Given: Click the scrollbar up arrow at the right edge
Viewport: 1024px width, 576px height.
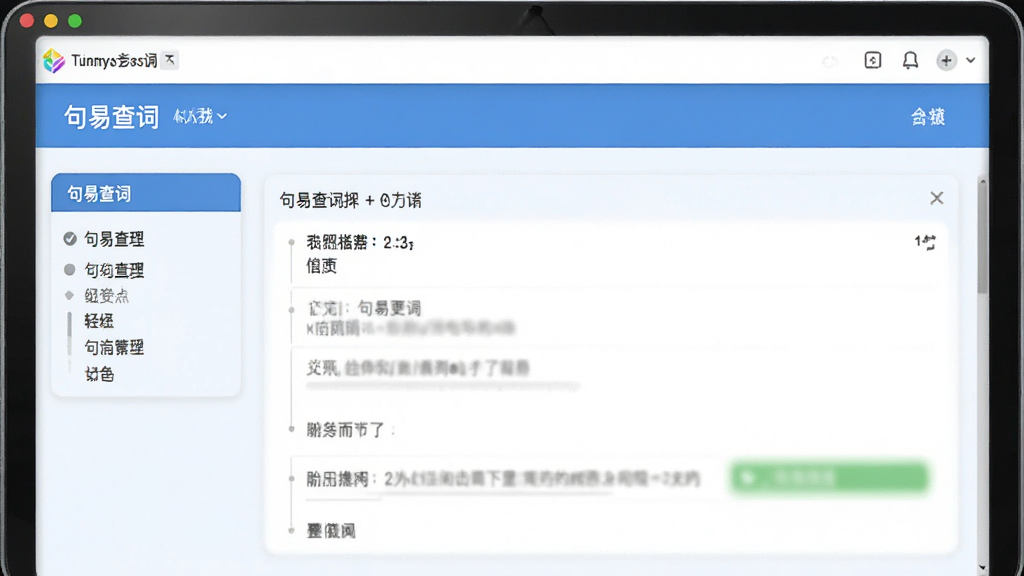Looking at the screenshot, I should [982, 180].
